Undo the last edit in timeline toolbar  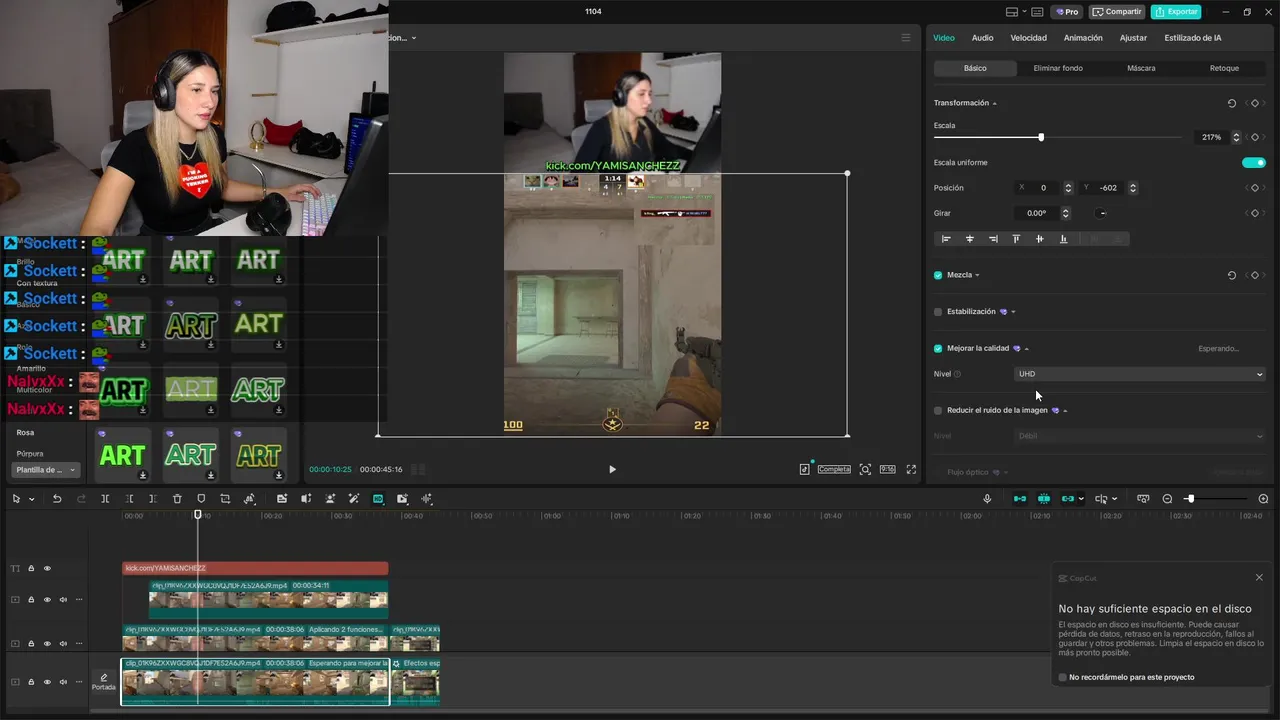[57, 499]
